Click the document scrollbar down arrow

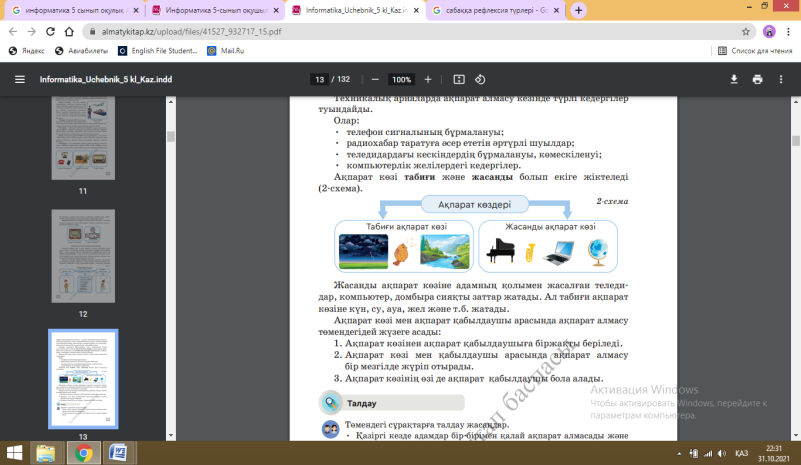[x=796, y=435]
